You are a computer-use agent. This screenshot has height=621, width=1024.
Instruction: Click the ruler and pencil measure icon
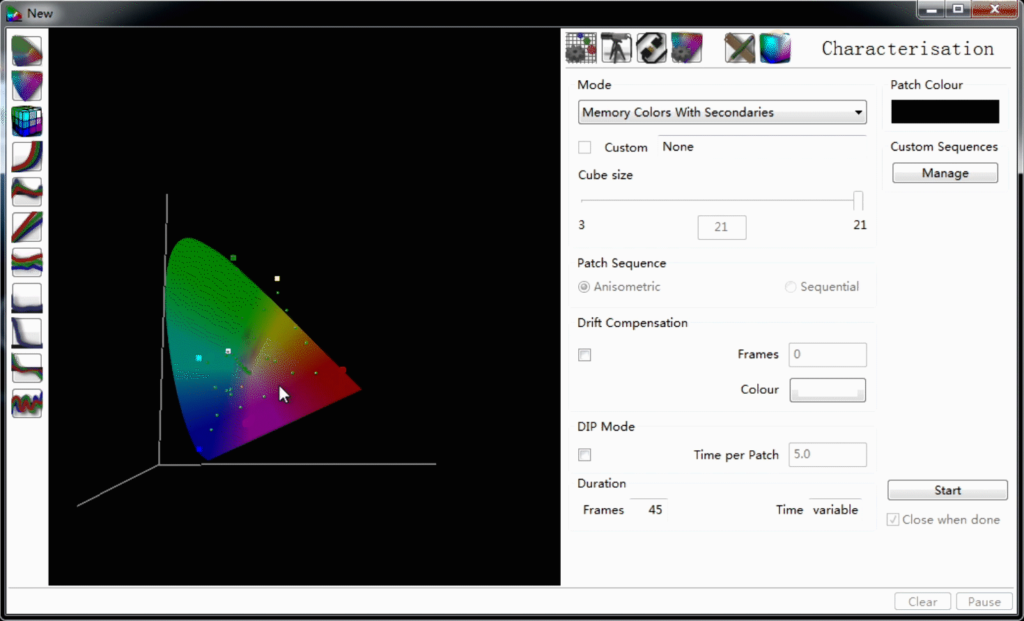740,48
